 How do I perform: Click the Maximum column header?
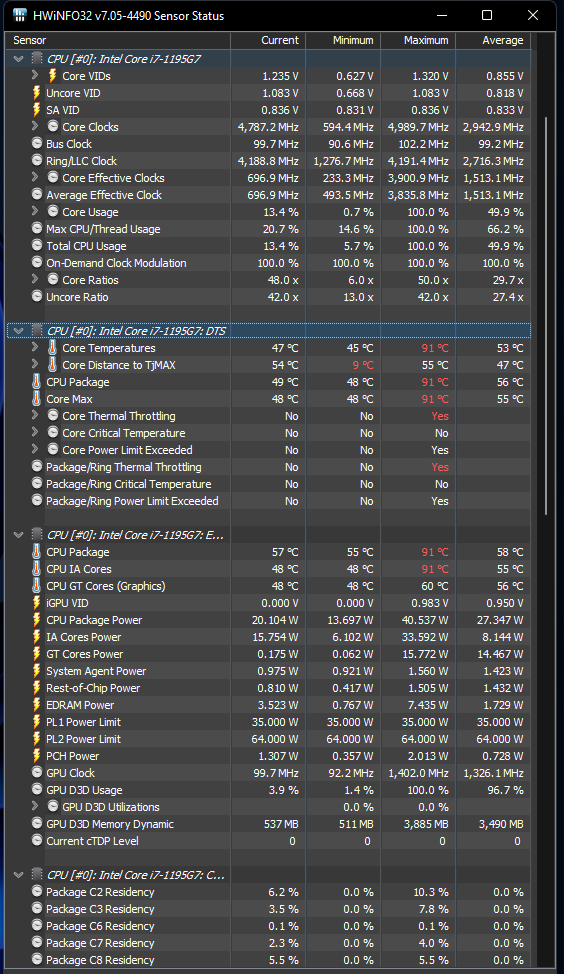[418, 40]
